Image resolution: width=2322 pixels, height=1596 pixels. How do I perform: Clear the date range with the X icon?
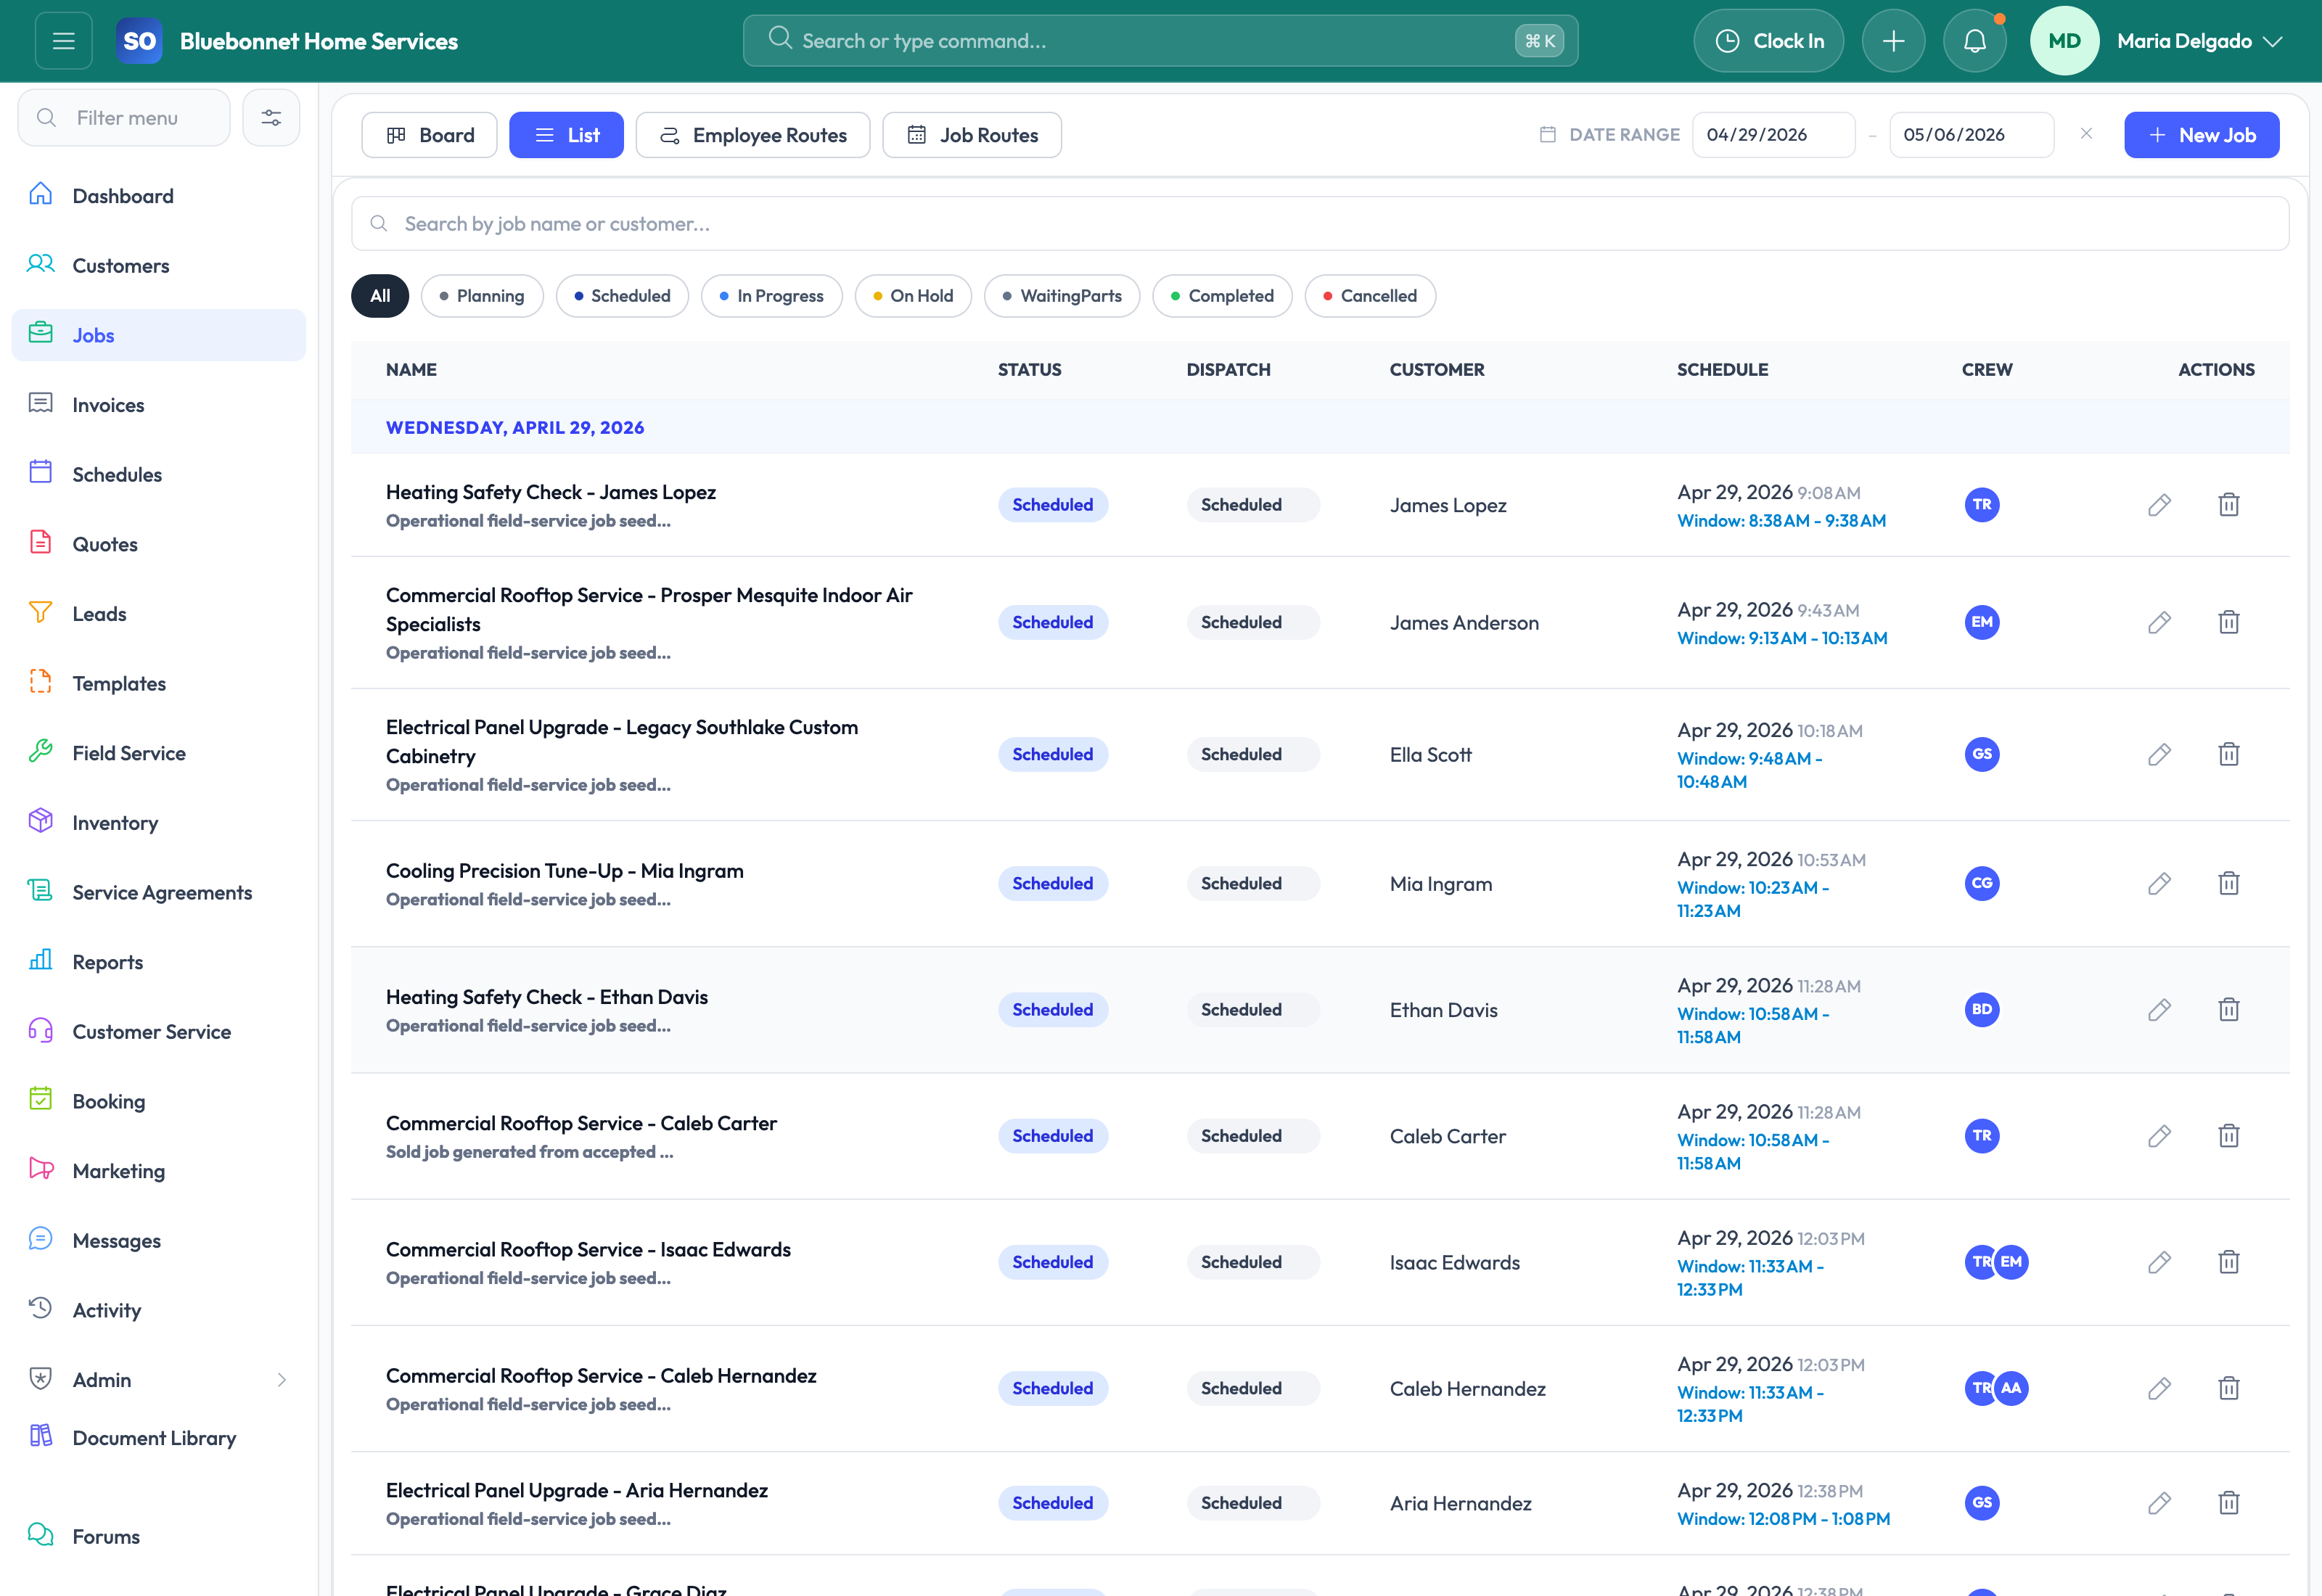2086,134
